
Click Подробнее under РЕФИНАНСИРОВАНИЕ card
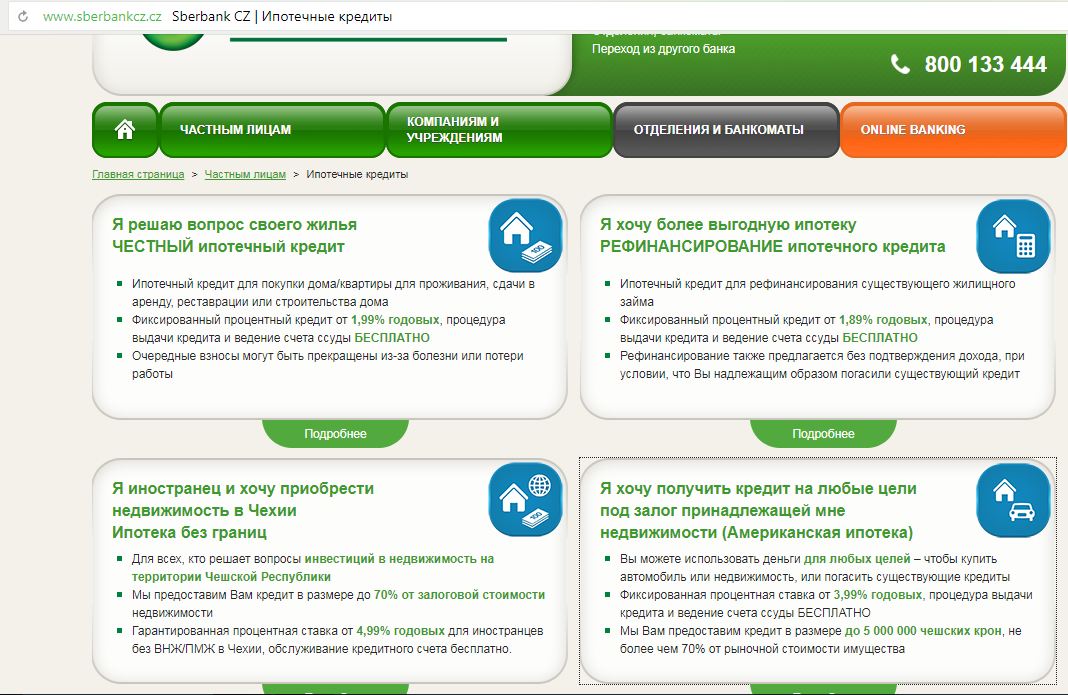click(823, 433)
